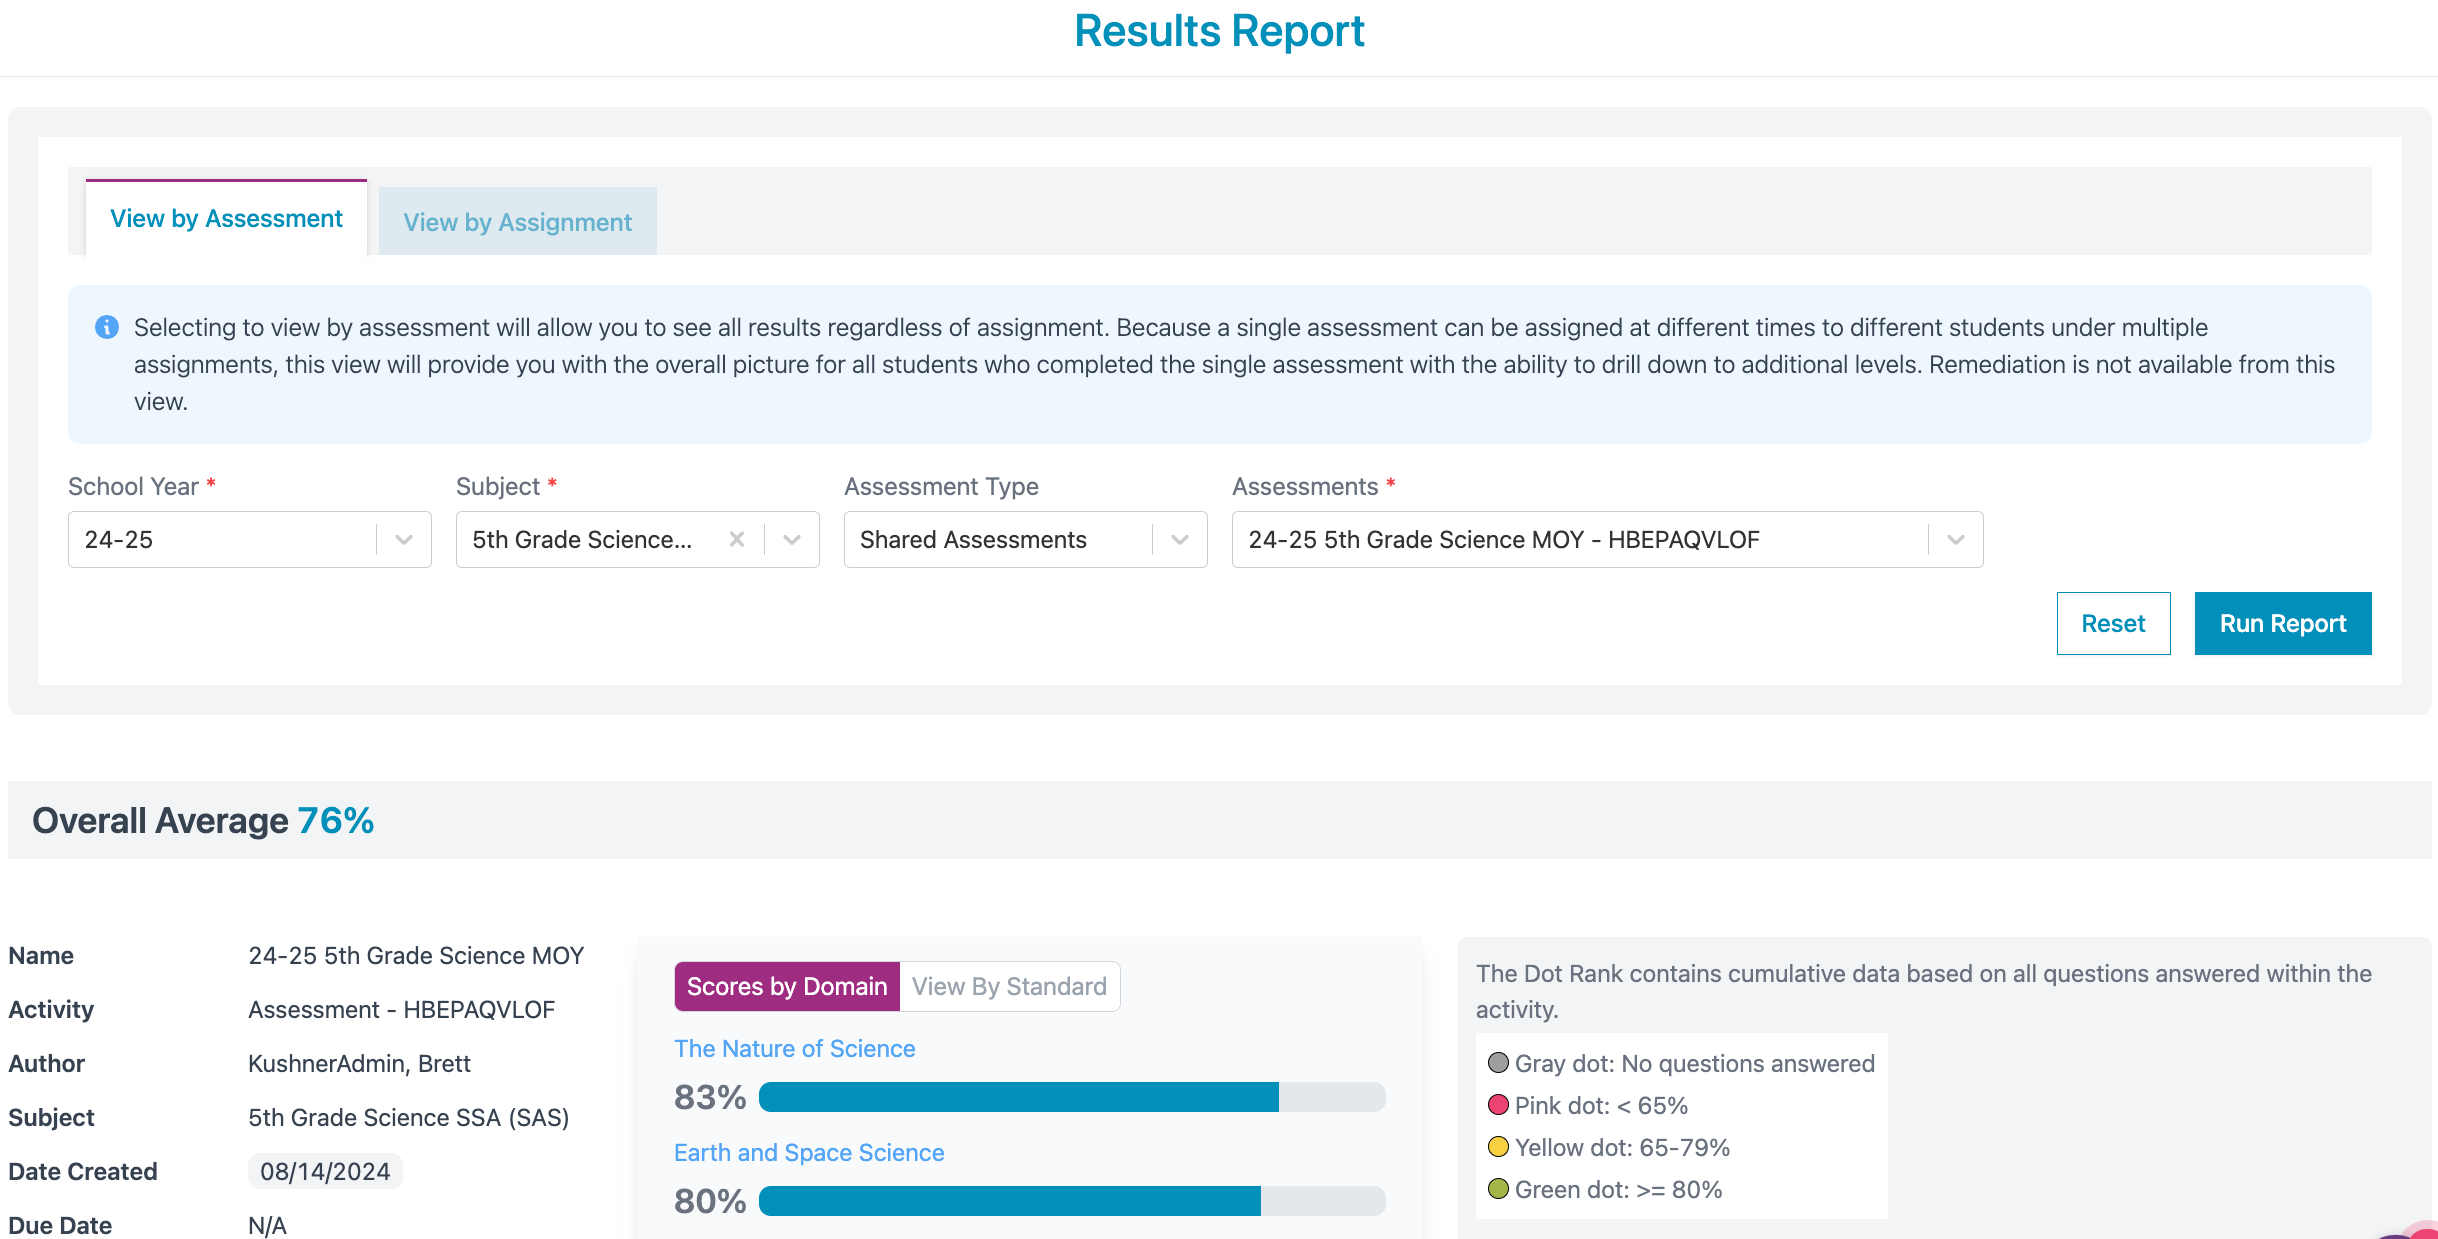Select the View By Standard toggle

coord(1009,986)
